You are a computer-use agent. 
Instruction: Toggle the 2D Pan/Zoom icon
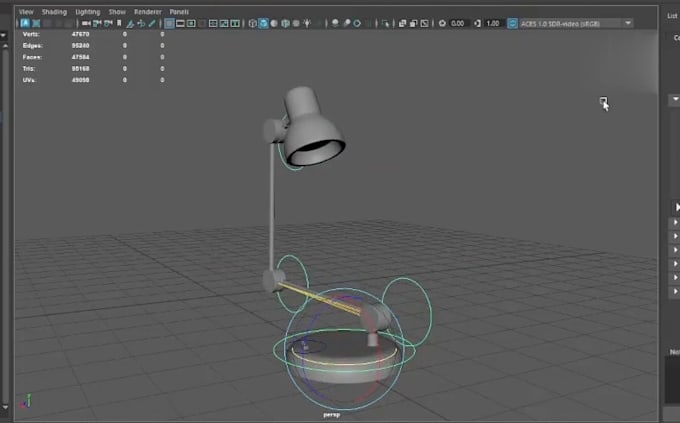click(x=141, y=23)
